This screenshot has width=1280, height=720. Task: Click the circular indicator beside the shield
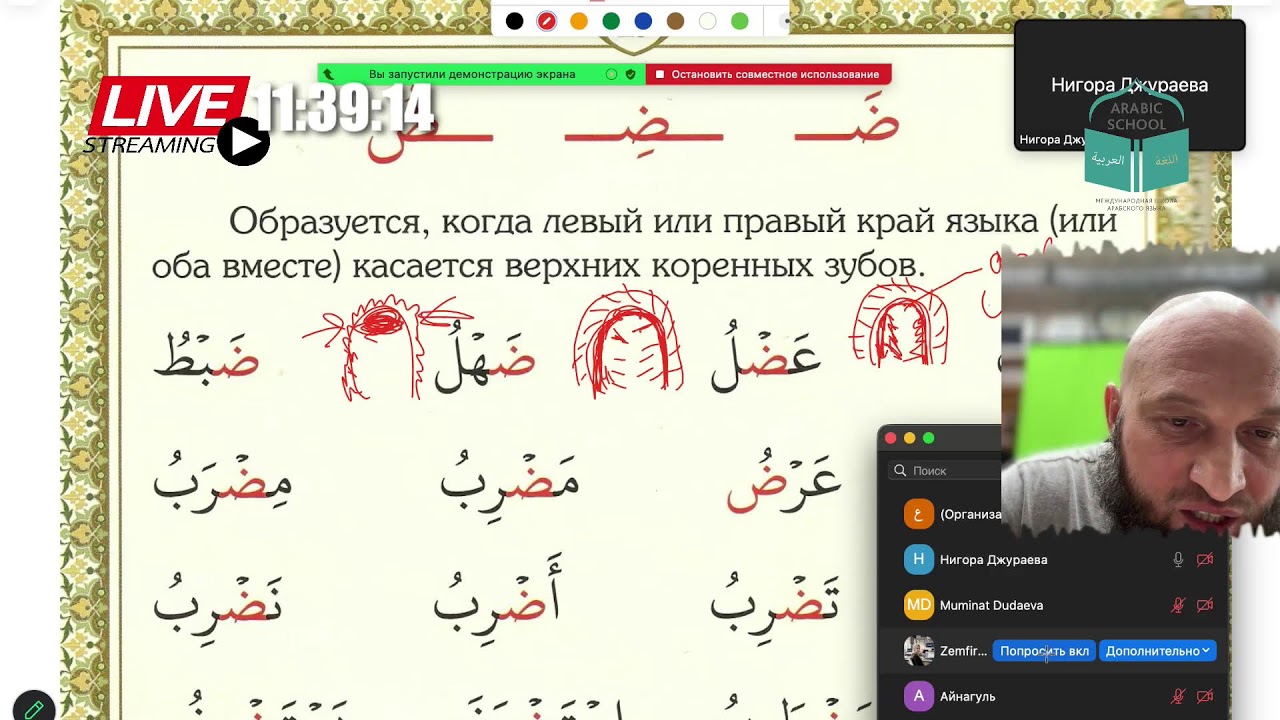pos(611,74)
